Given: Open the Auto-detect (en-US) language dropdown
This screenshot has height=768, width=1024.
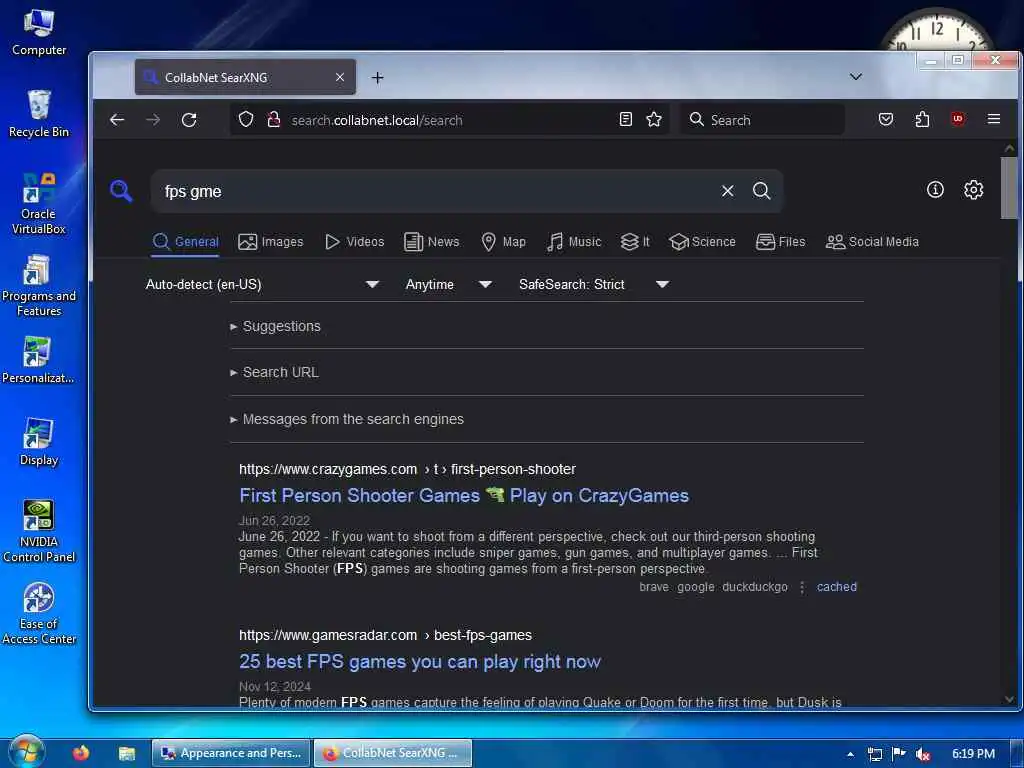Looking at the screenshot, I should [262, 284].
